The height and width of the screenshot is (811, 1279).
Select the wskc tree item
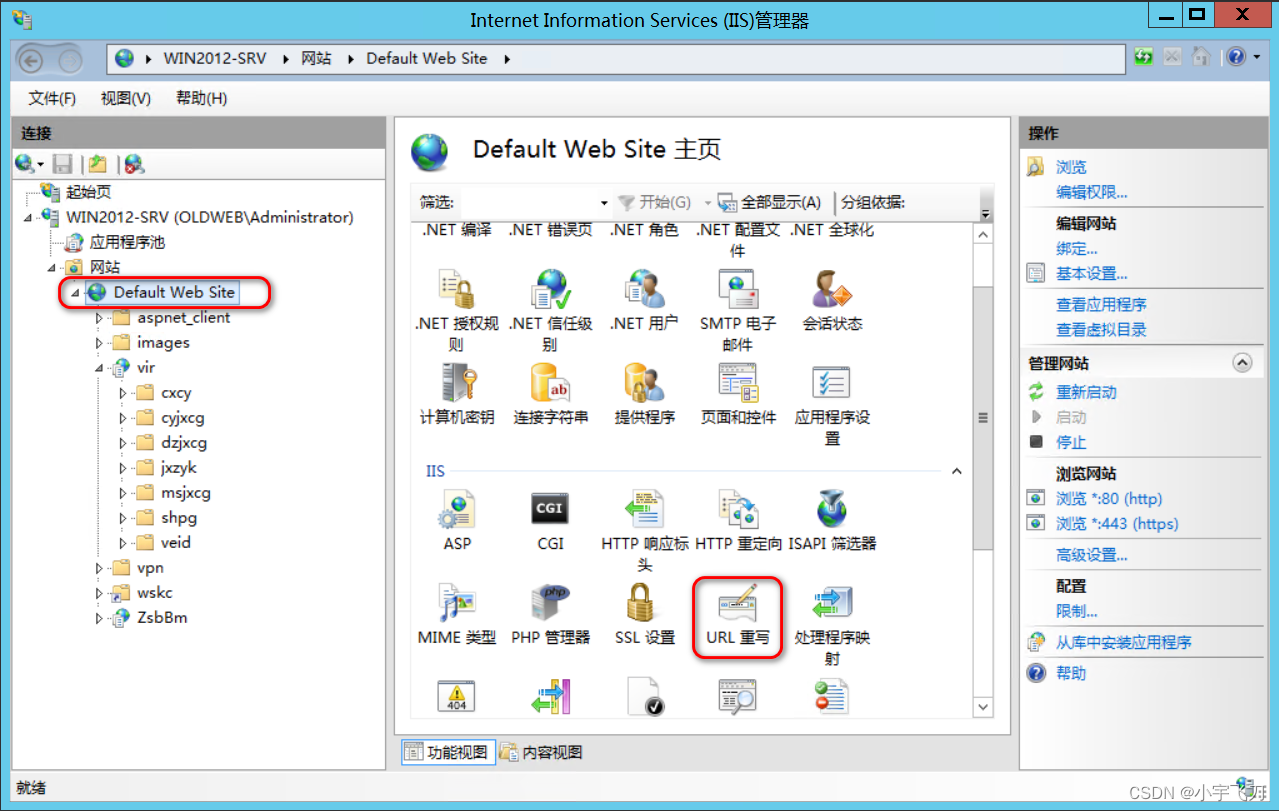click(x=155, y=593)
